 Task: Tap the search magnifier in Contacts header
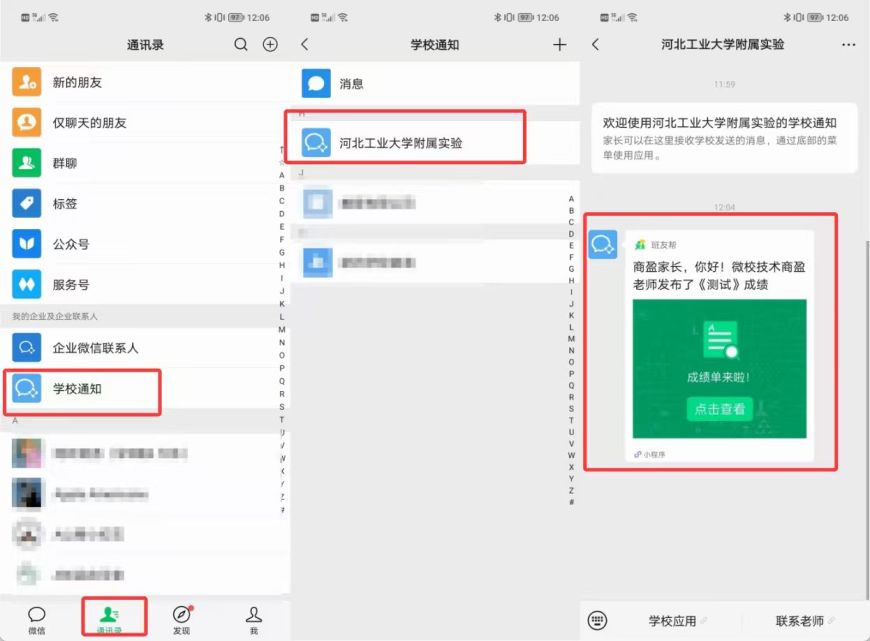[240, 45]
